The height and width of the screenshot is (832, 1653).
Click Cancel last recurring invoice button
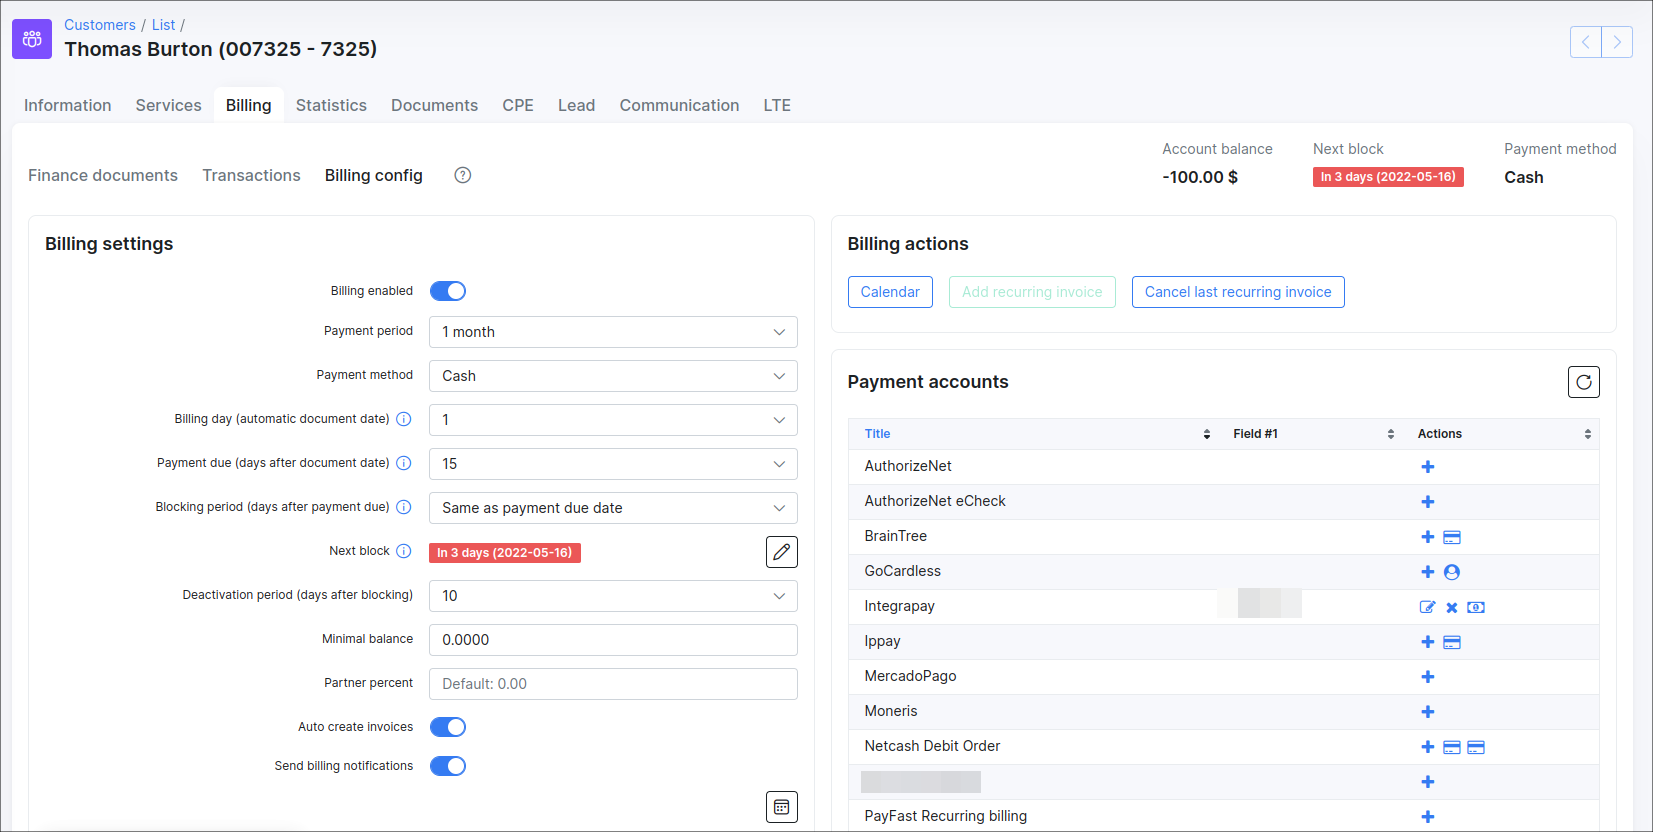pos(1237,292)
